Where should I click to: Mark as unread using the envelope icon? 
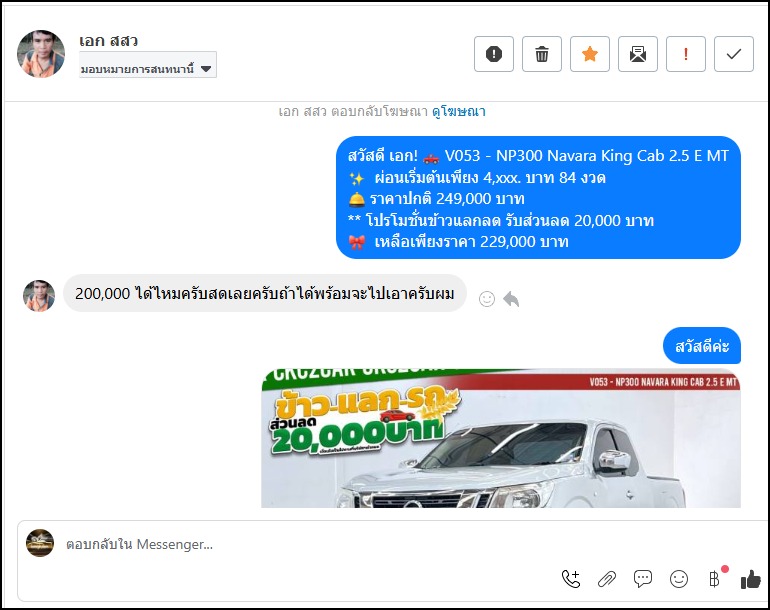click(x=637, y=54)
